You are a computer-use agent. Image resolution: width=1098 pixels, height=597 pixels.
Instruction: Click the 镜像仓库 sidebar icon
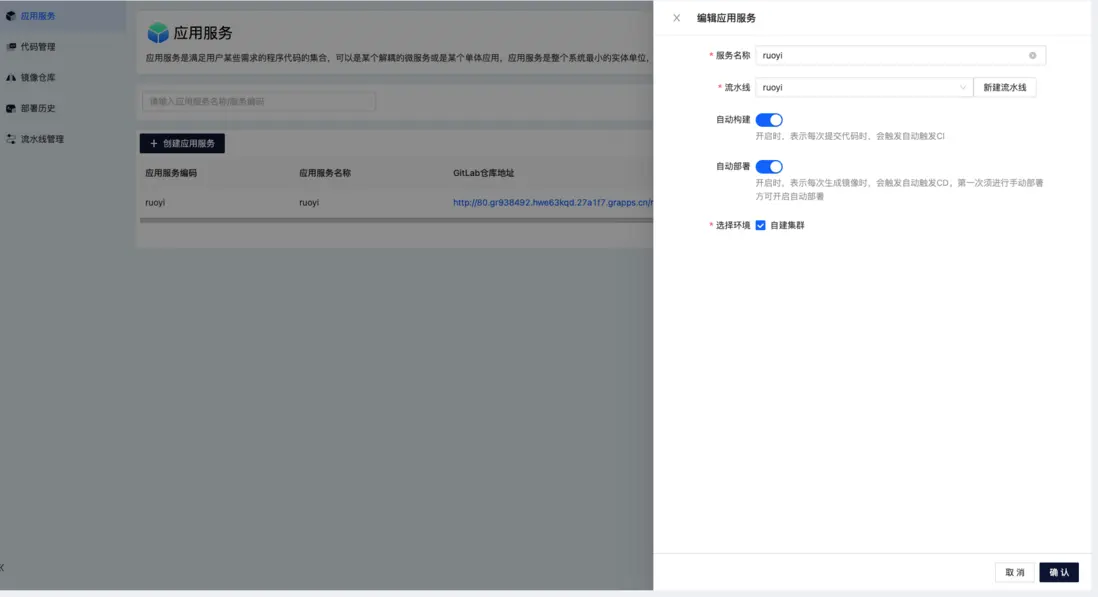click(11, 78)
